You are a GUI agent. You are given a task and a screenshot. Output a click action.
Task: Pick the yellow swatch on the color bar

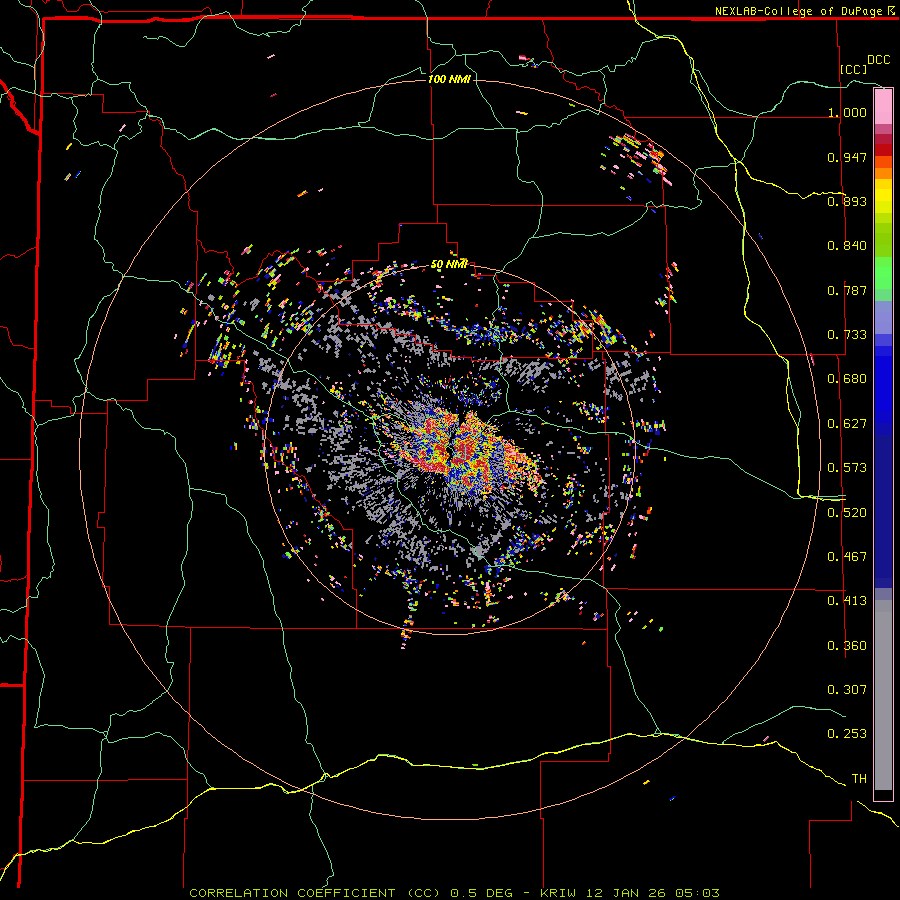(x=883, y=196)
